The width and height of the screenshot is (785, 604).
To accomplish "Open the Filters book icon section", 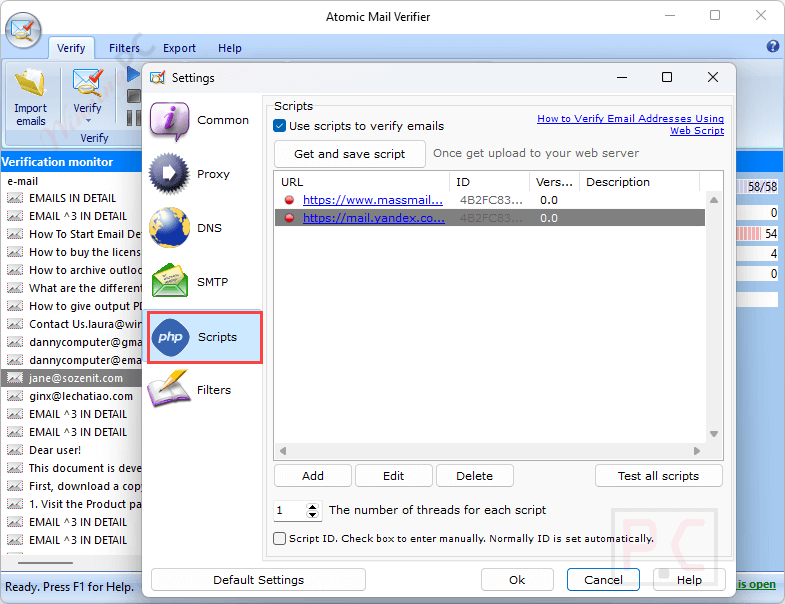I will [170, 389].
